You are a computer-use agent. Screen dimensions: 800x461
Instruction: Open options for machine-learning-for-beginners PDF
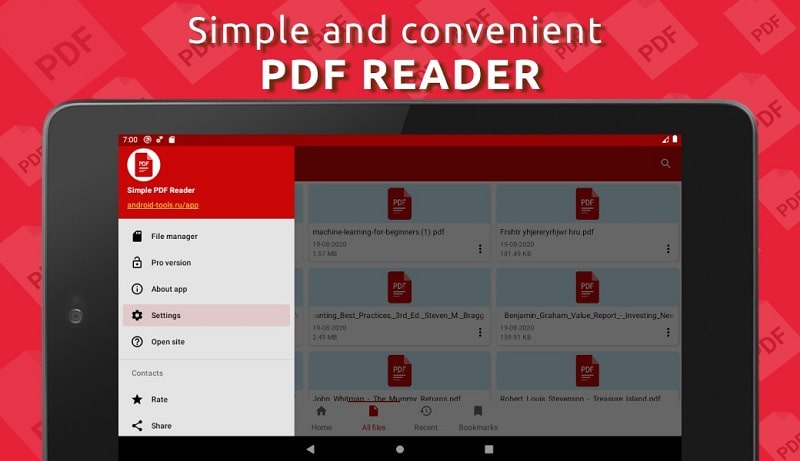coord(479,249)
